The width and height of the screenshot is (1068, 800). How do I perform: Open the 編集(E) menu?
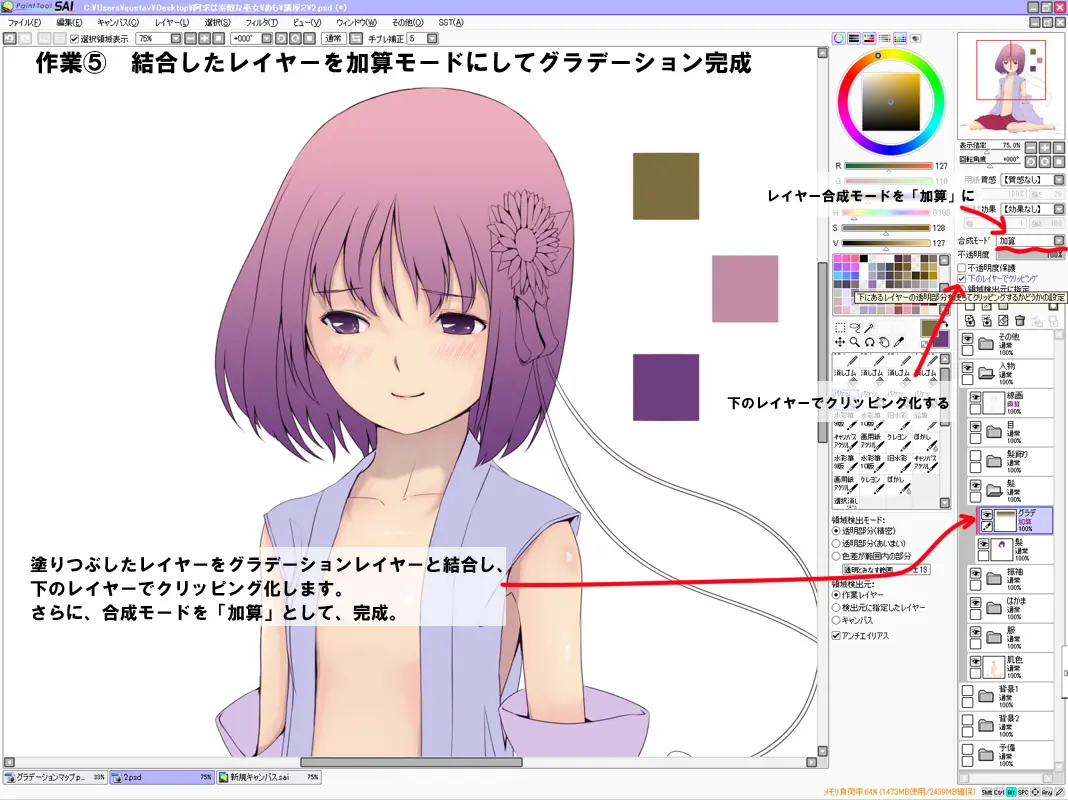(x=69, y=22)
